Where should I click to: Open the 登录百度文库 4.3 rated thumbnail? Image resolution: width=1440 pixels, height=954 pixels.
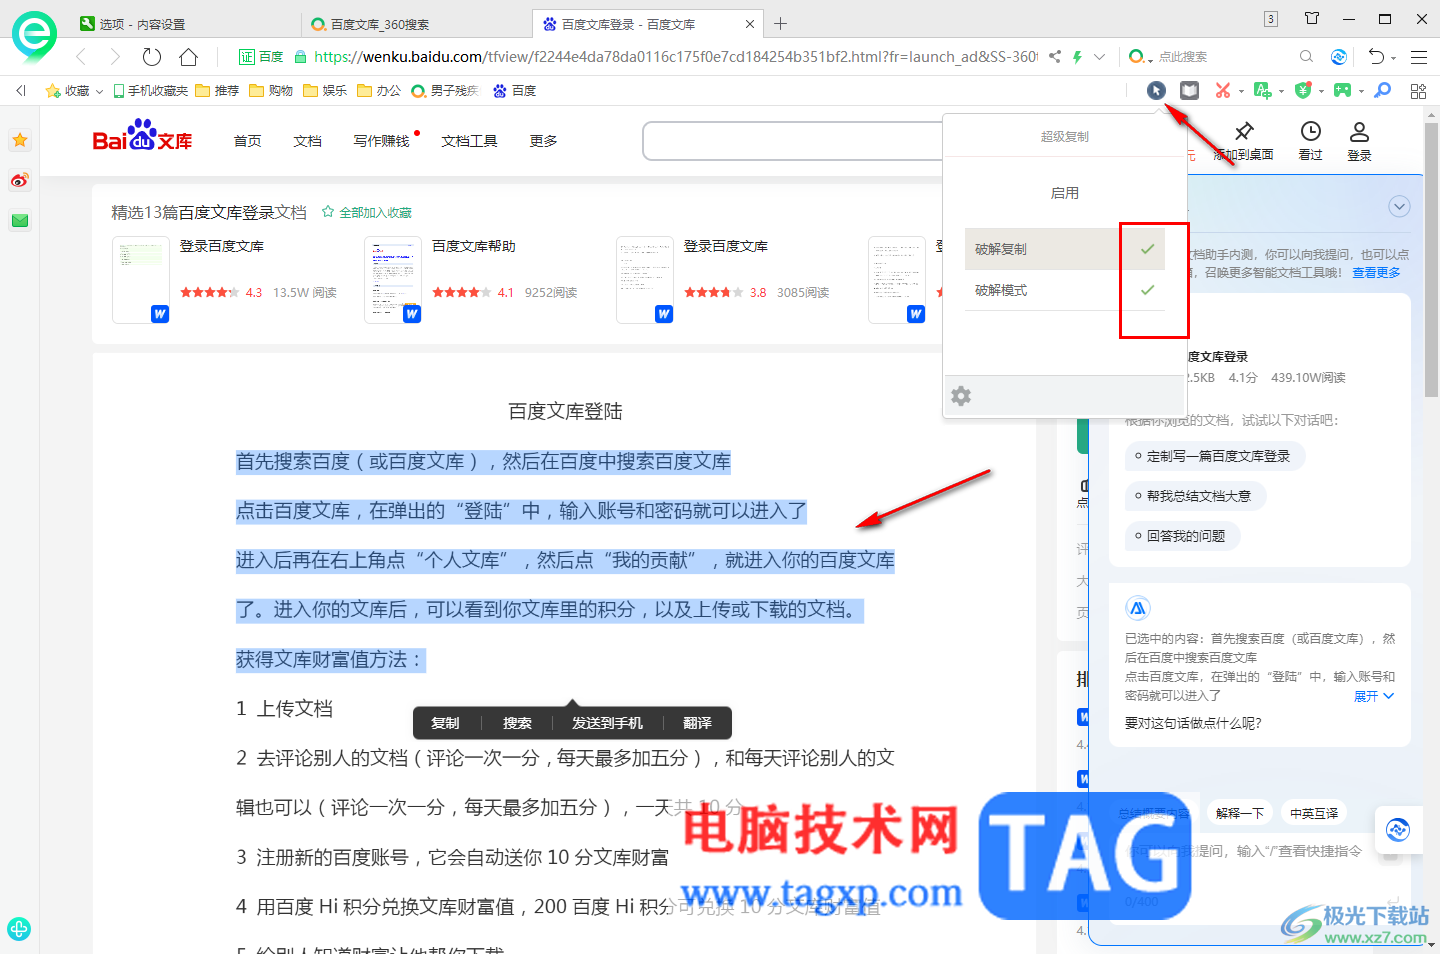coord(141,280)
